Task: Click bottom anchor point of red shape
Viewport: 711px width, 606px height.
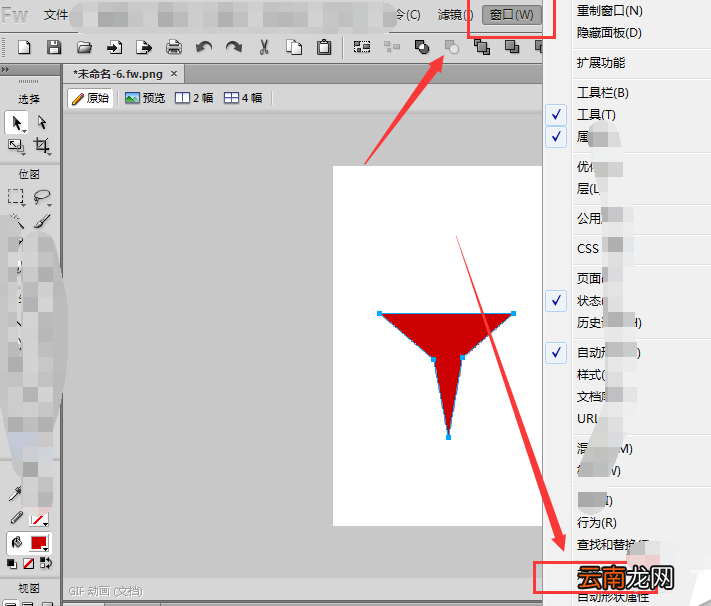Action: [x=448, y=437]
